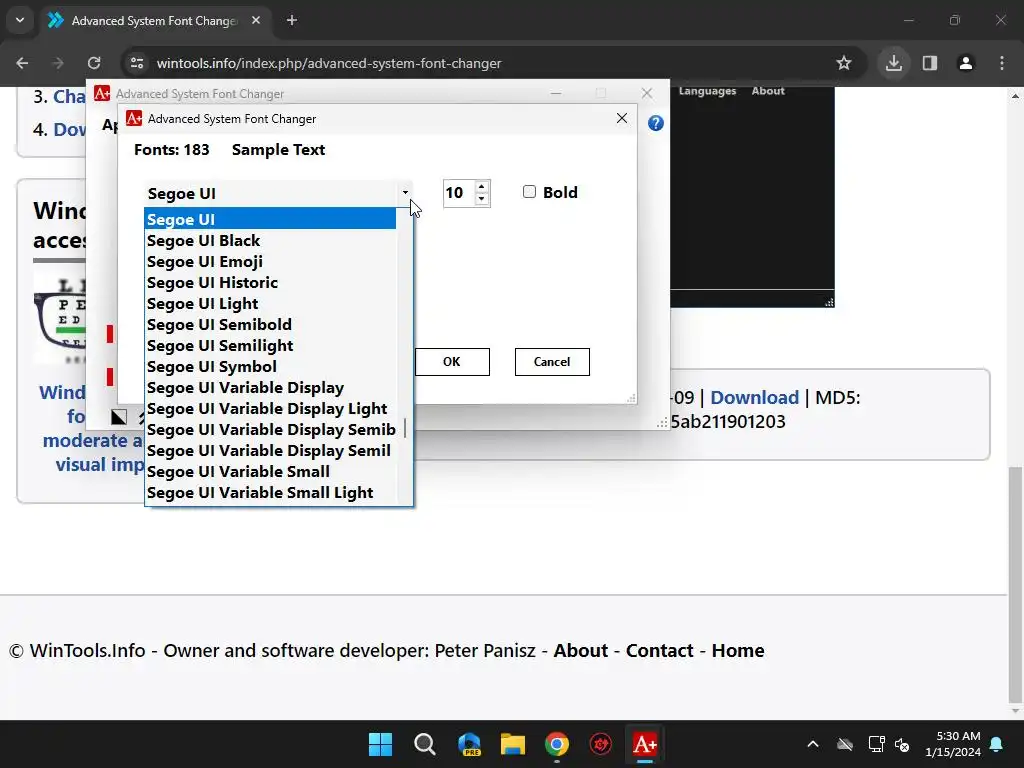Choose Segoe UI Variable Small Light

(270, 492)
